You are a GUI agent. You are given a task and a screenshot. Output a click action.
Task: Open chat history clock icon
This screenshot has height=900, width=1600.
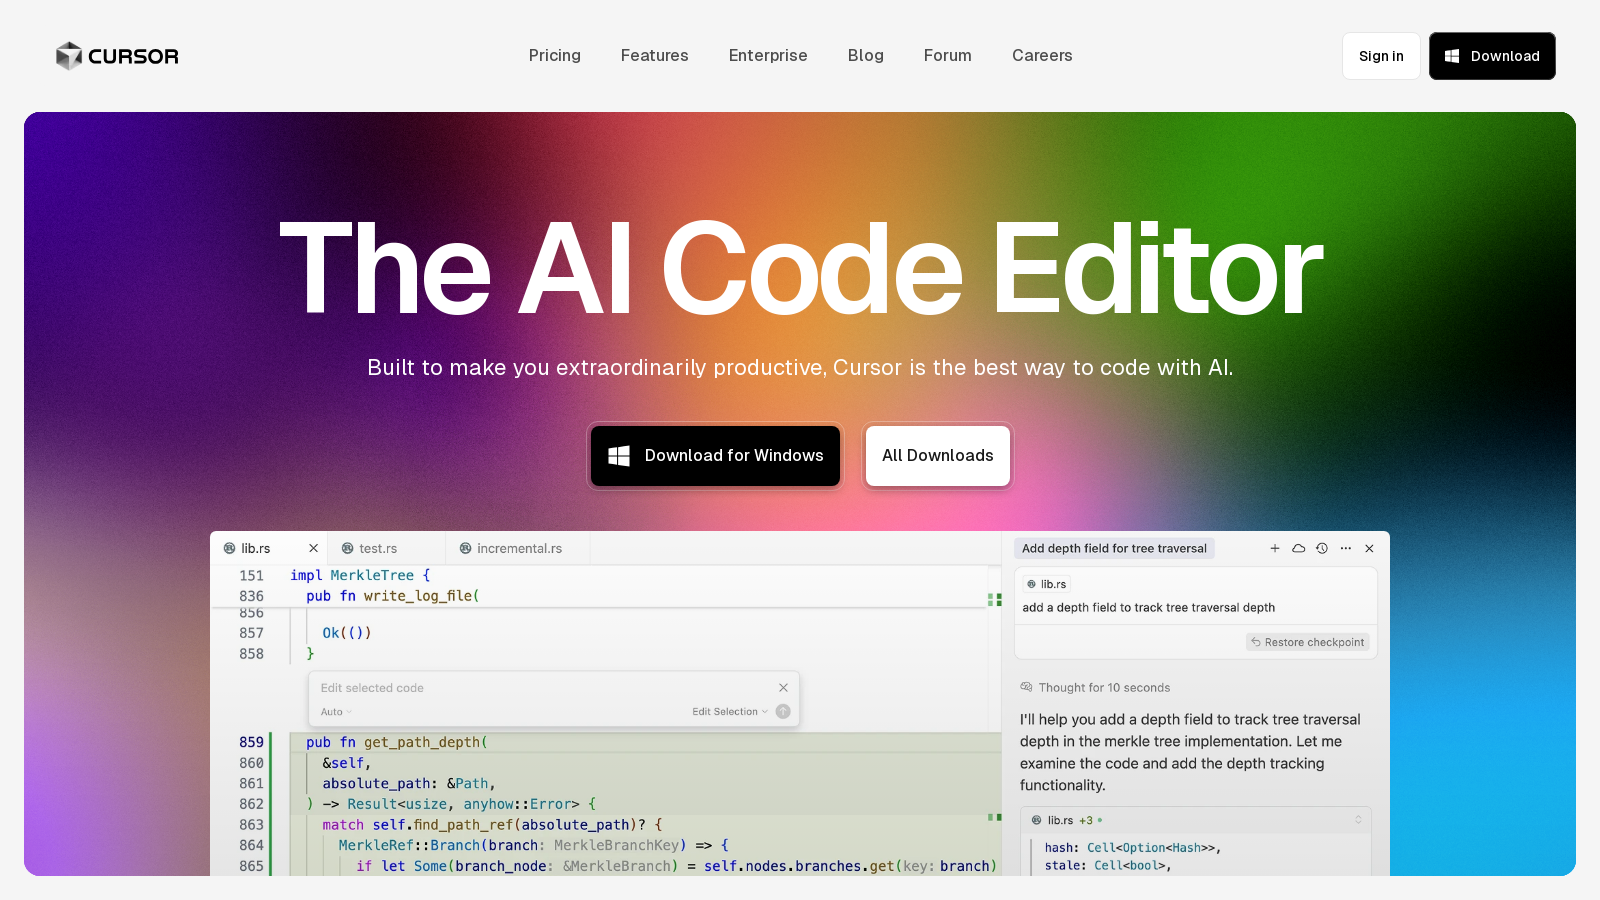(1322, 548)
